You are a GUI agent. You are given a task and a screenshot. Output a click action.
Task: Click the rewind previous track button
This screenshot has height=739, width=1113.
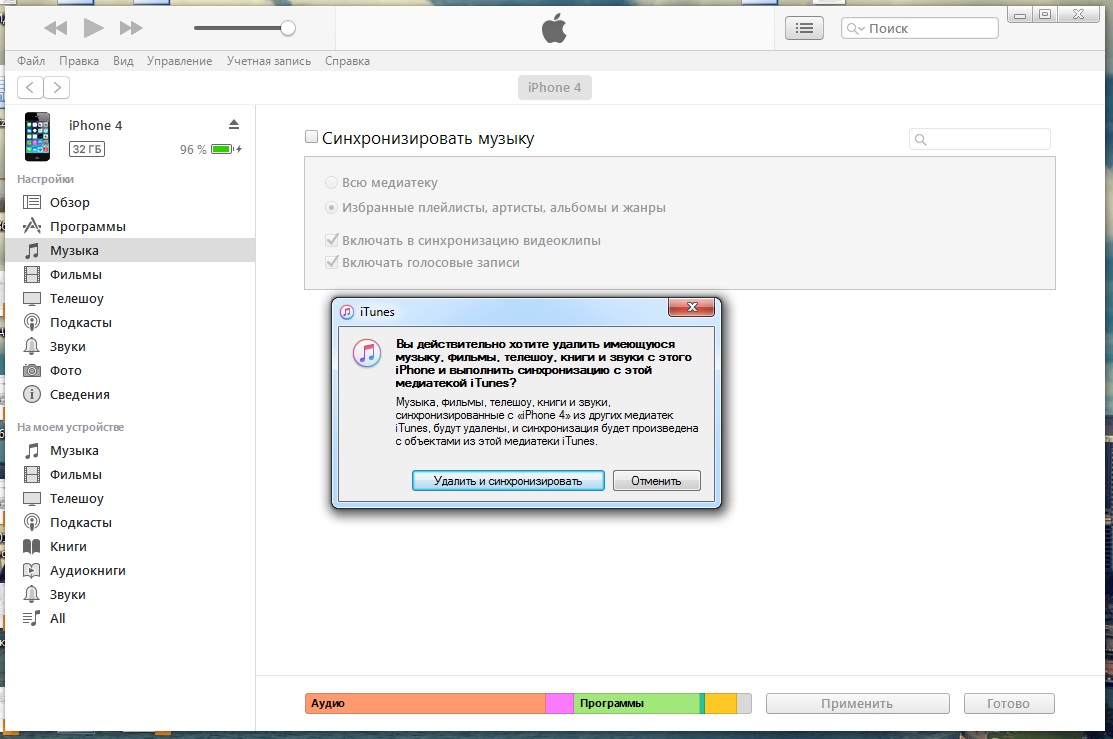point(55,28)
